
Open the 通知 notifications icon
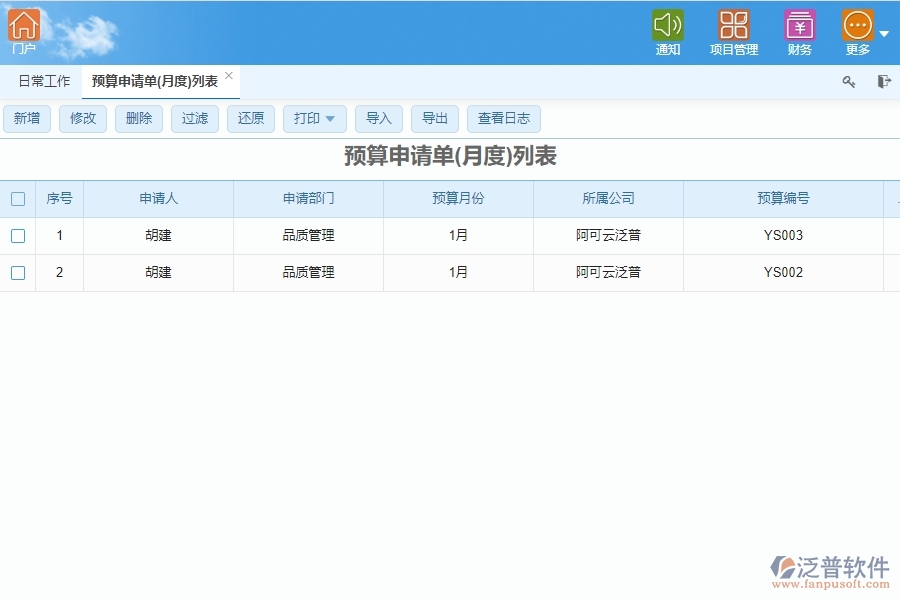point(667,30)
